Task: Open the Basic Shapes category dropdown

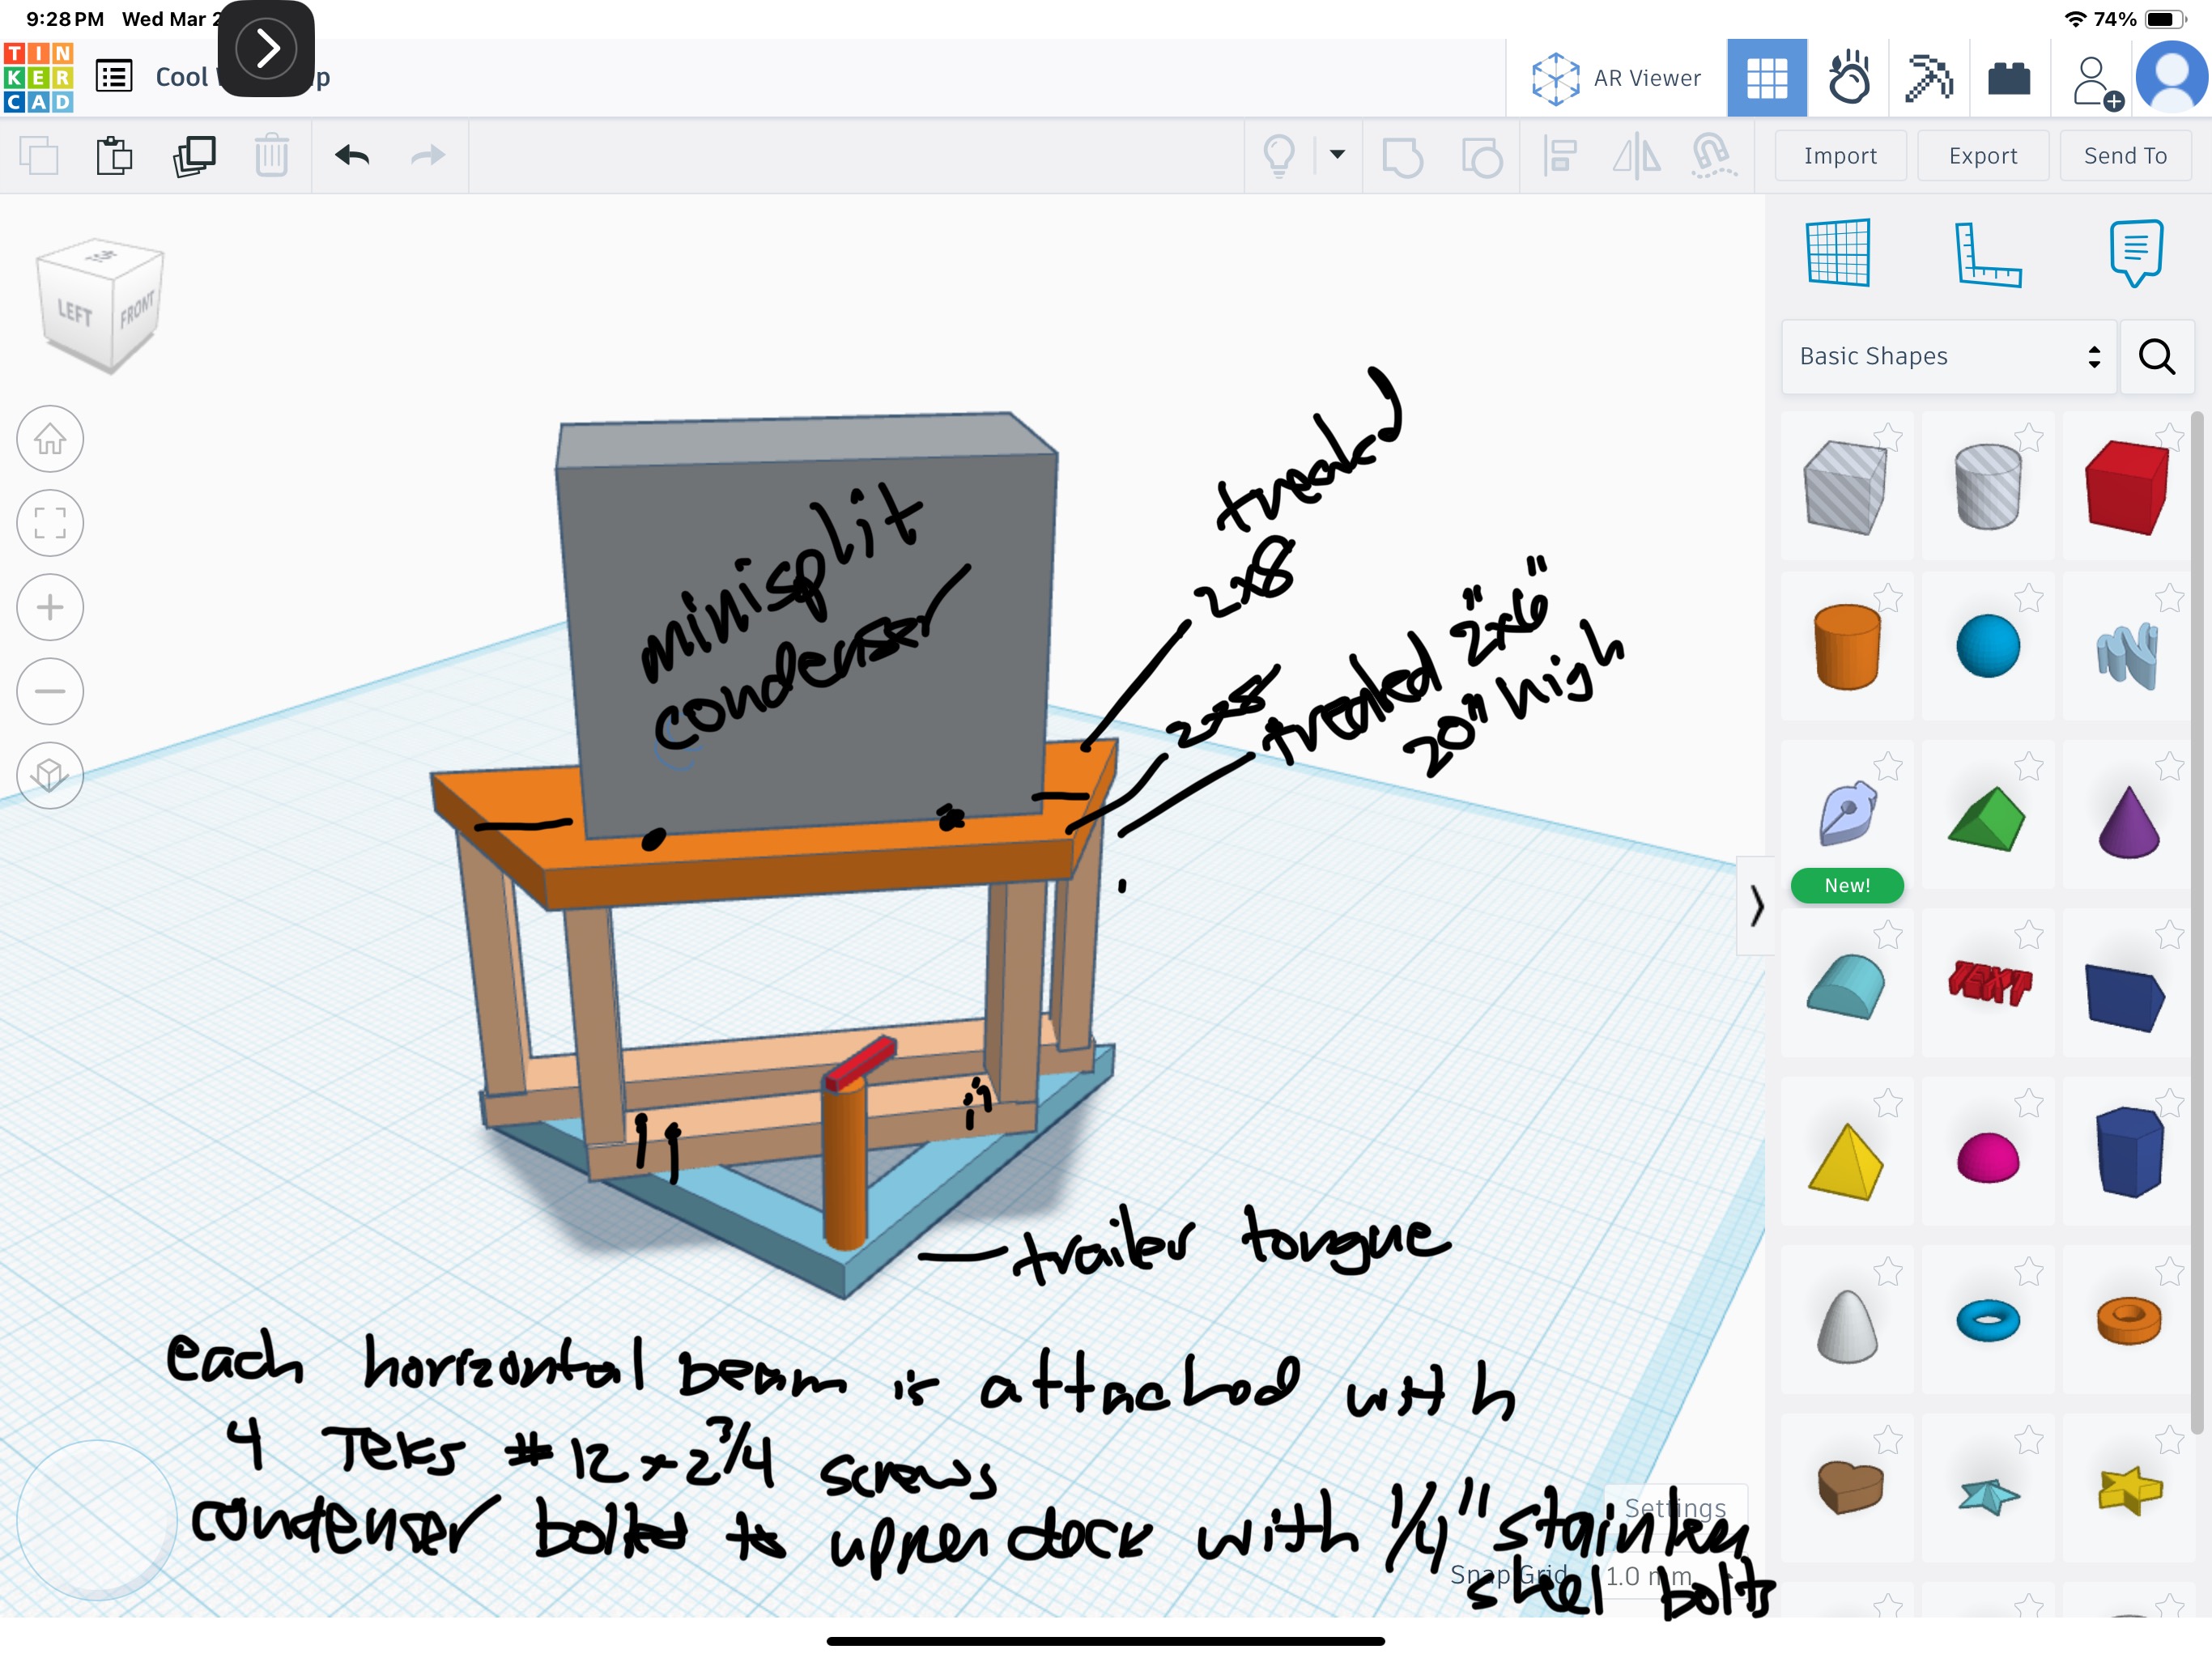Action: pos(1949,357)
